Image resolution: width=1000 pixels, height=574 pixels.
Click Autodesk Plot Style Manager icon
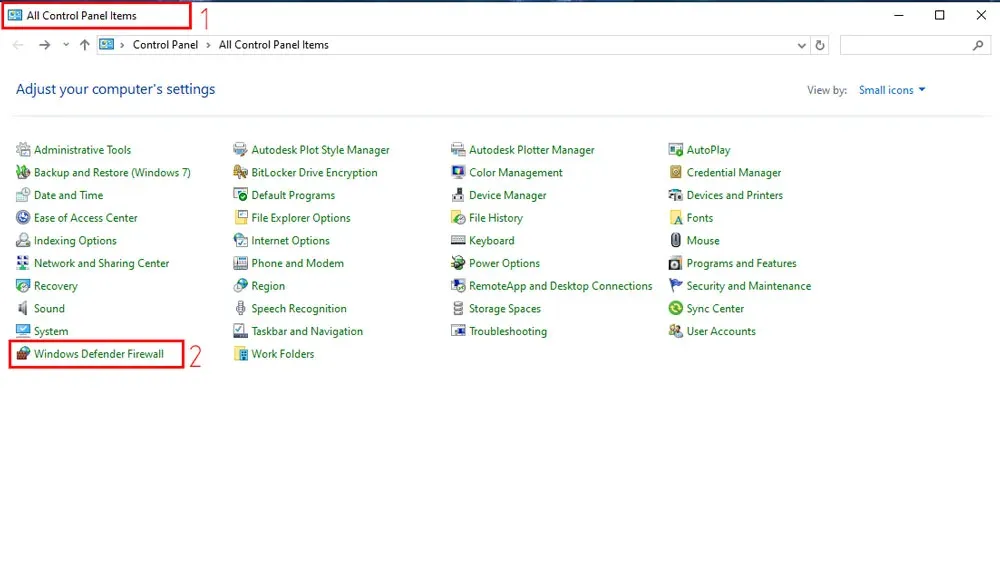point(240,150)
